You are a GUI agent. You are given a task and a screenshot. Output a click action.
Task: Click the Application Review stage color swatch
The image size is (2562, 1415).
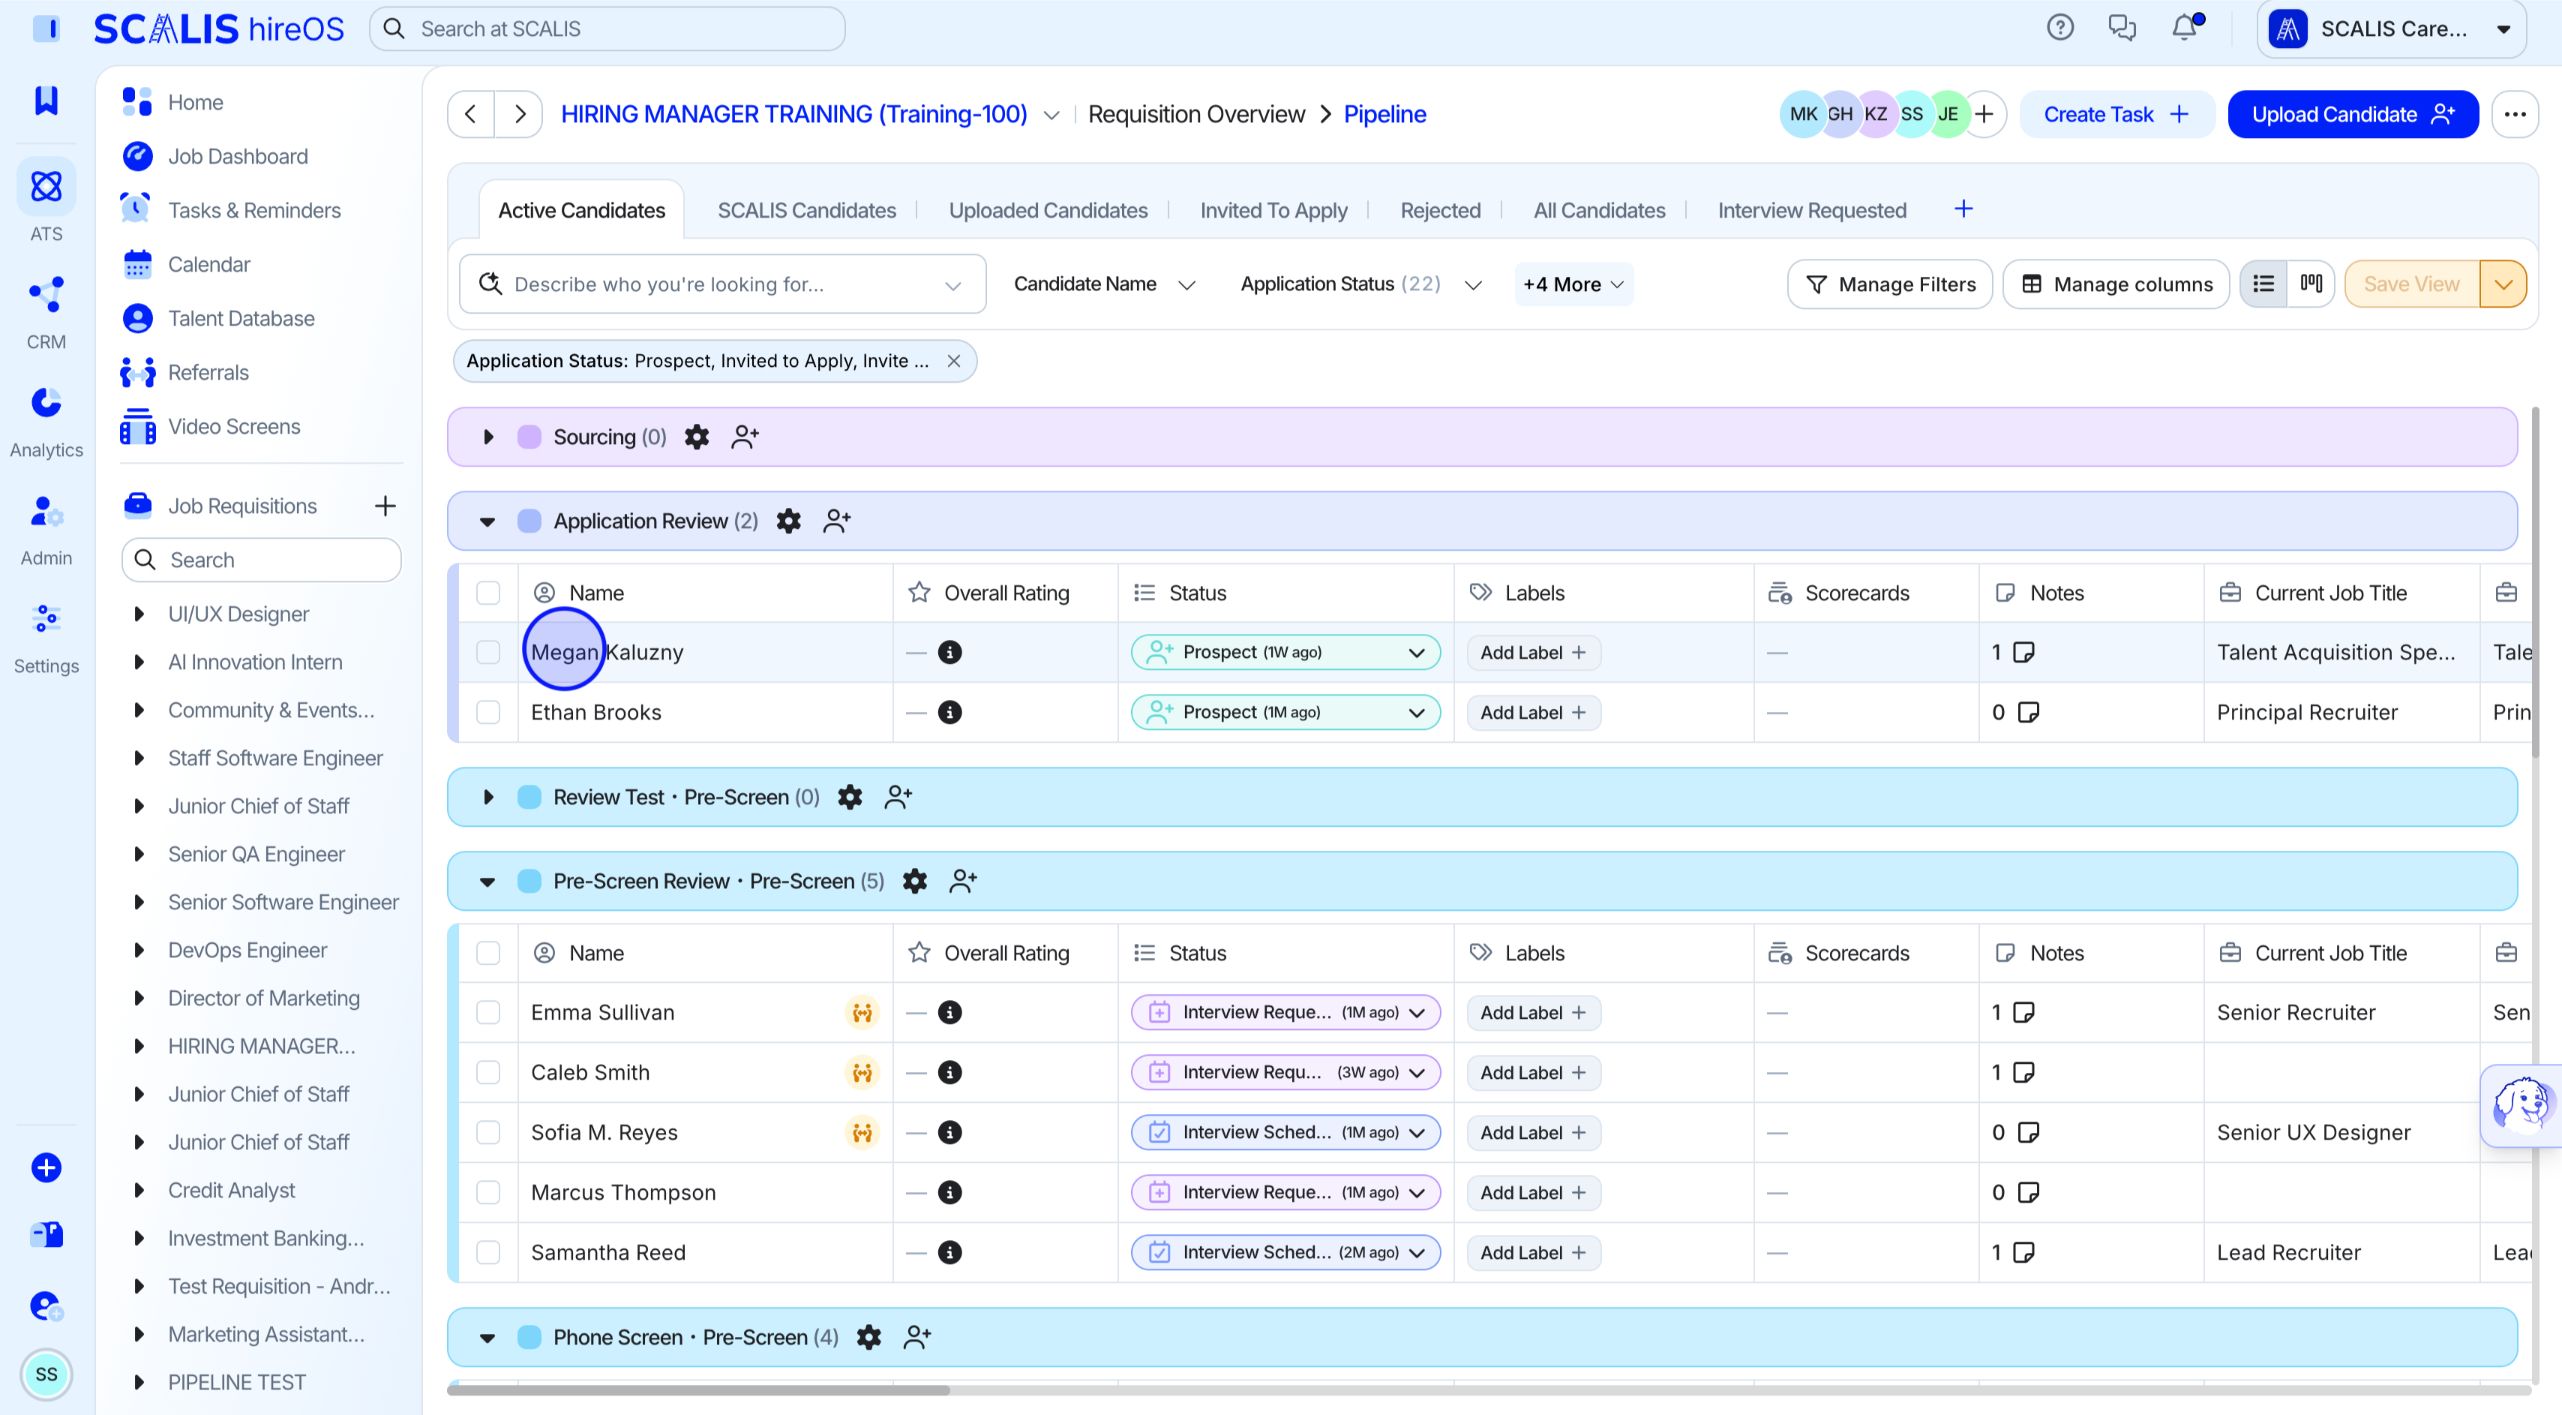tap(529, 521)
